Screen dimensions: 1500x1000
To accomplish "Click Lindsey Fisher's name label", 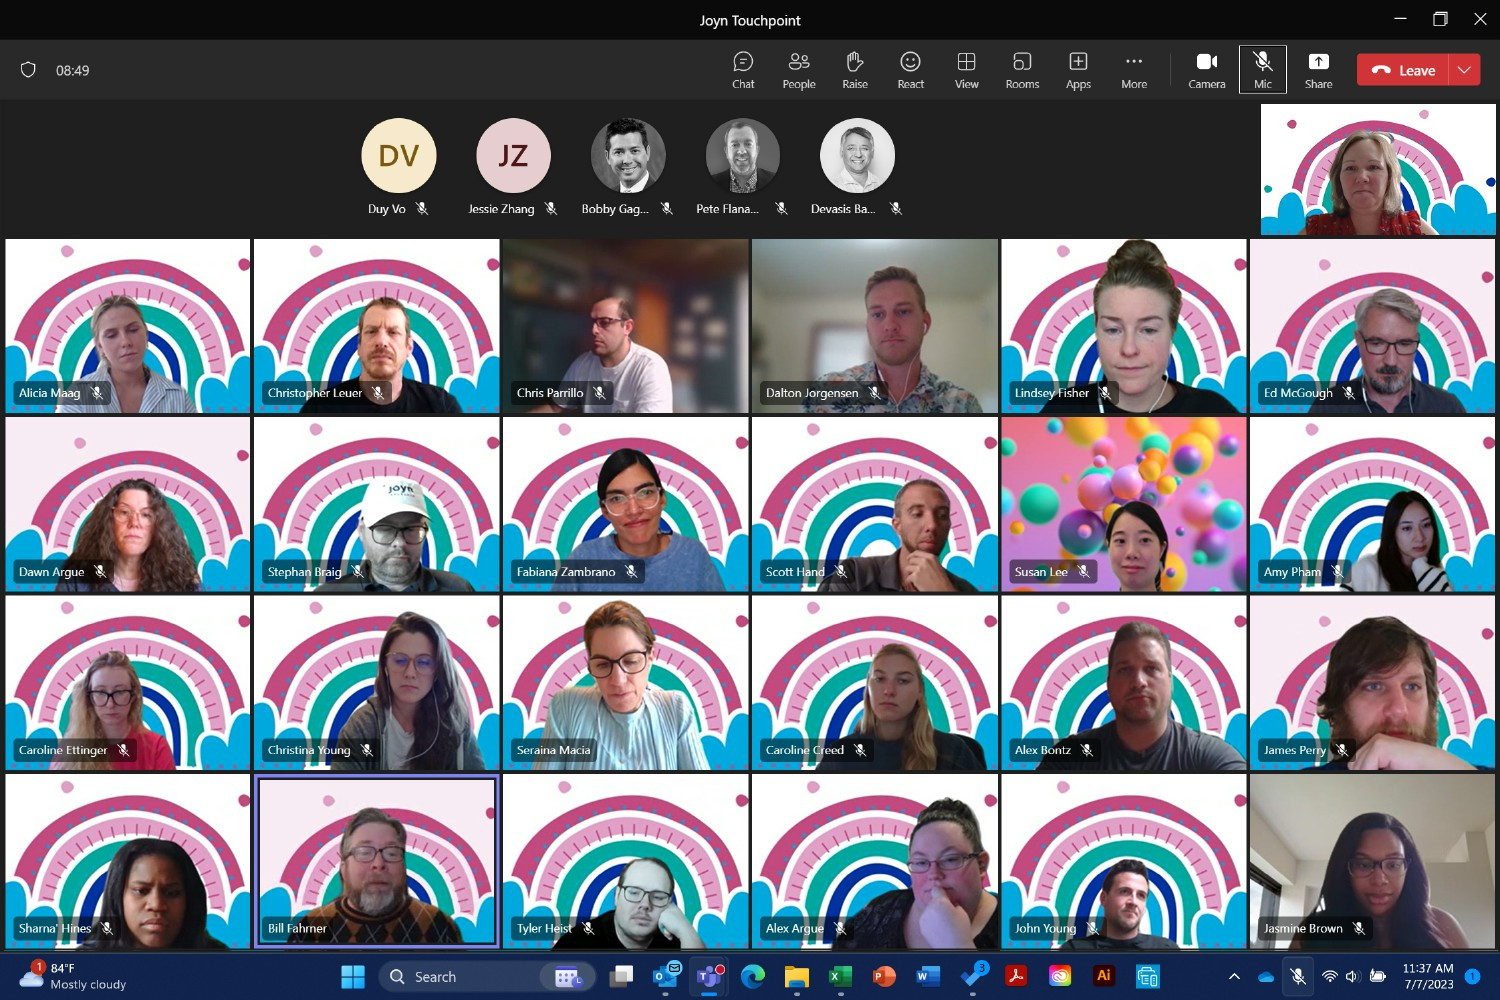I will point(1051,393).
